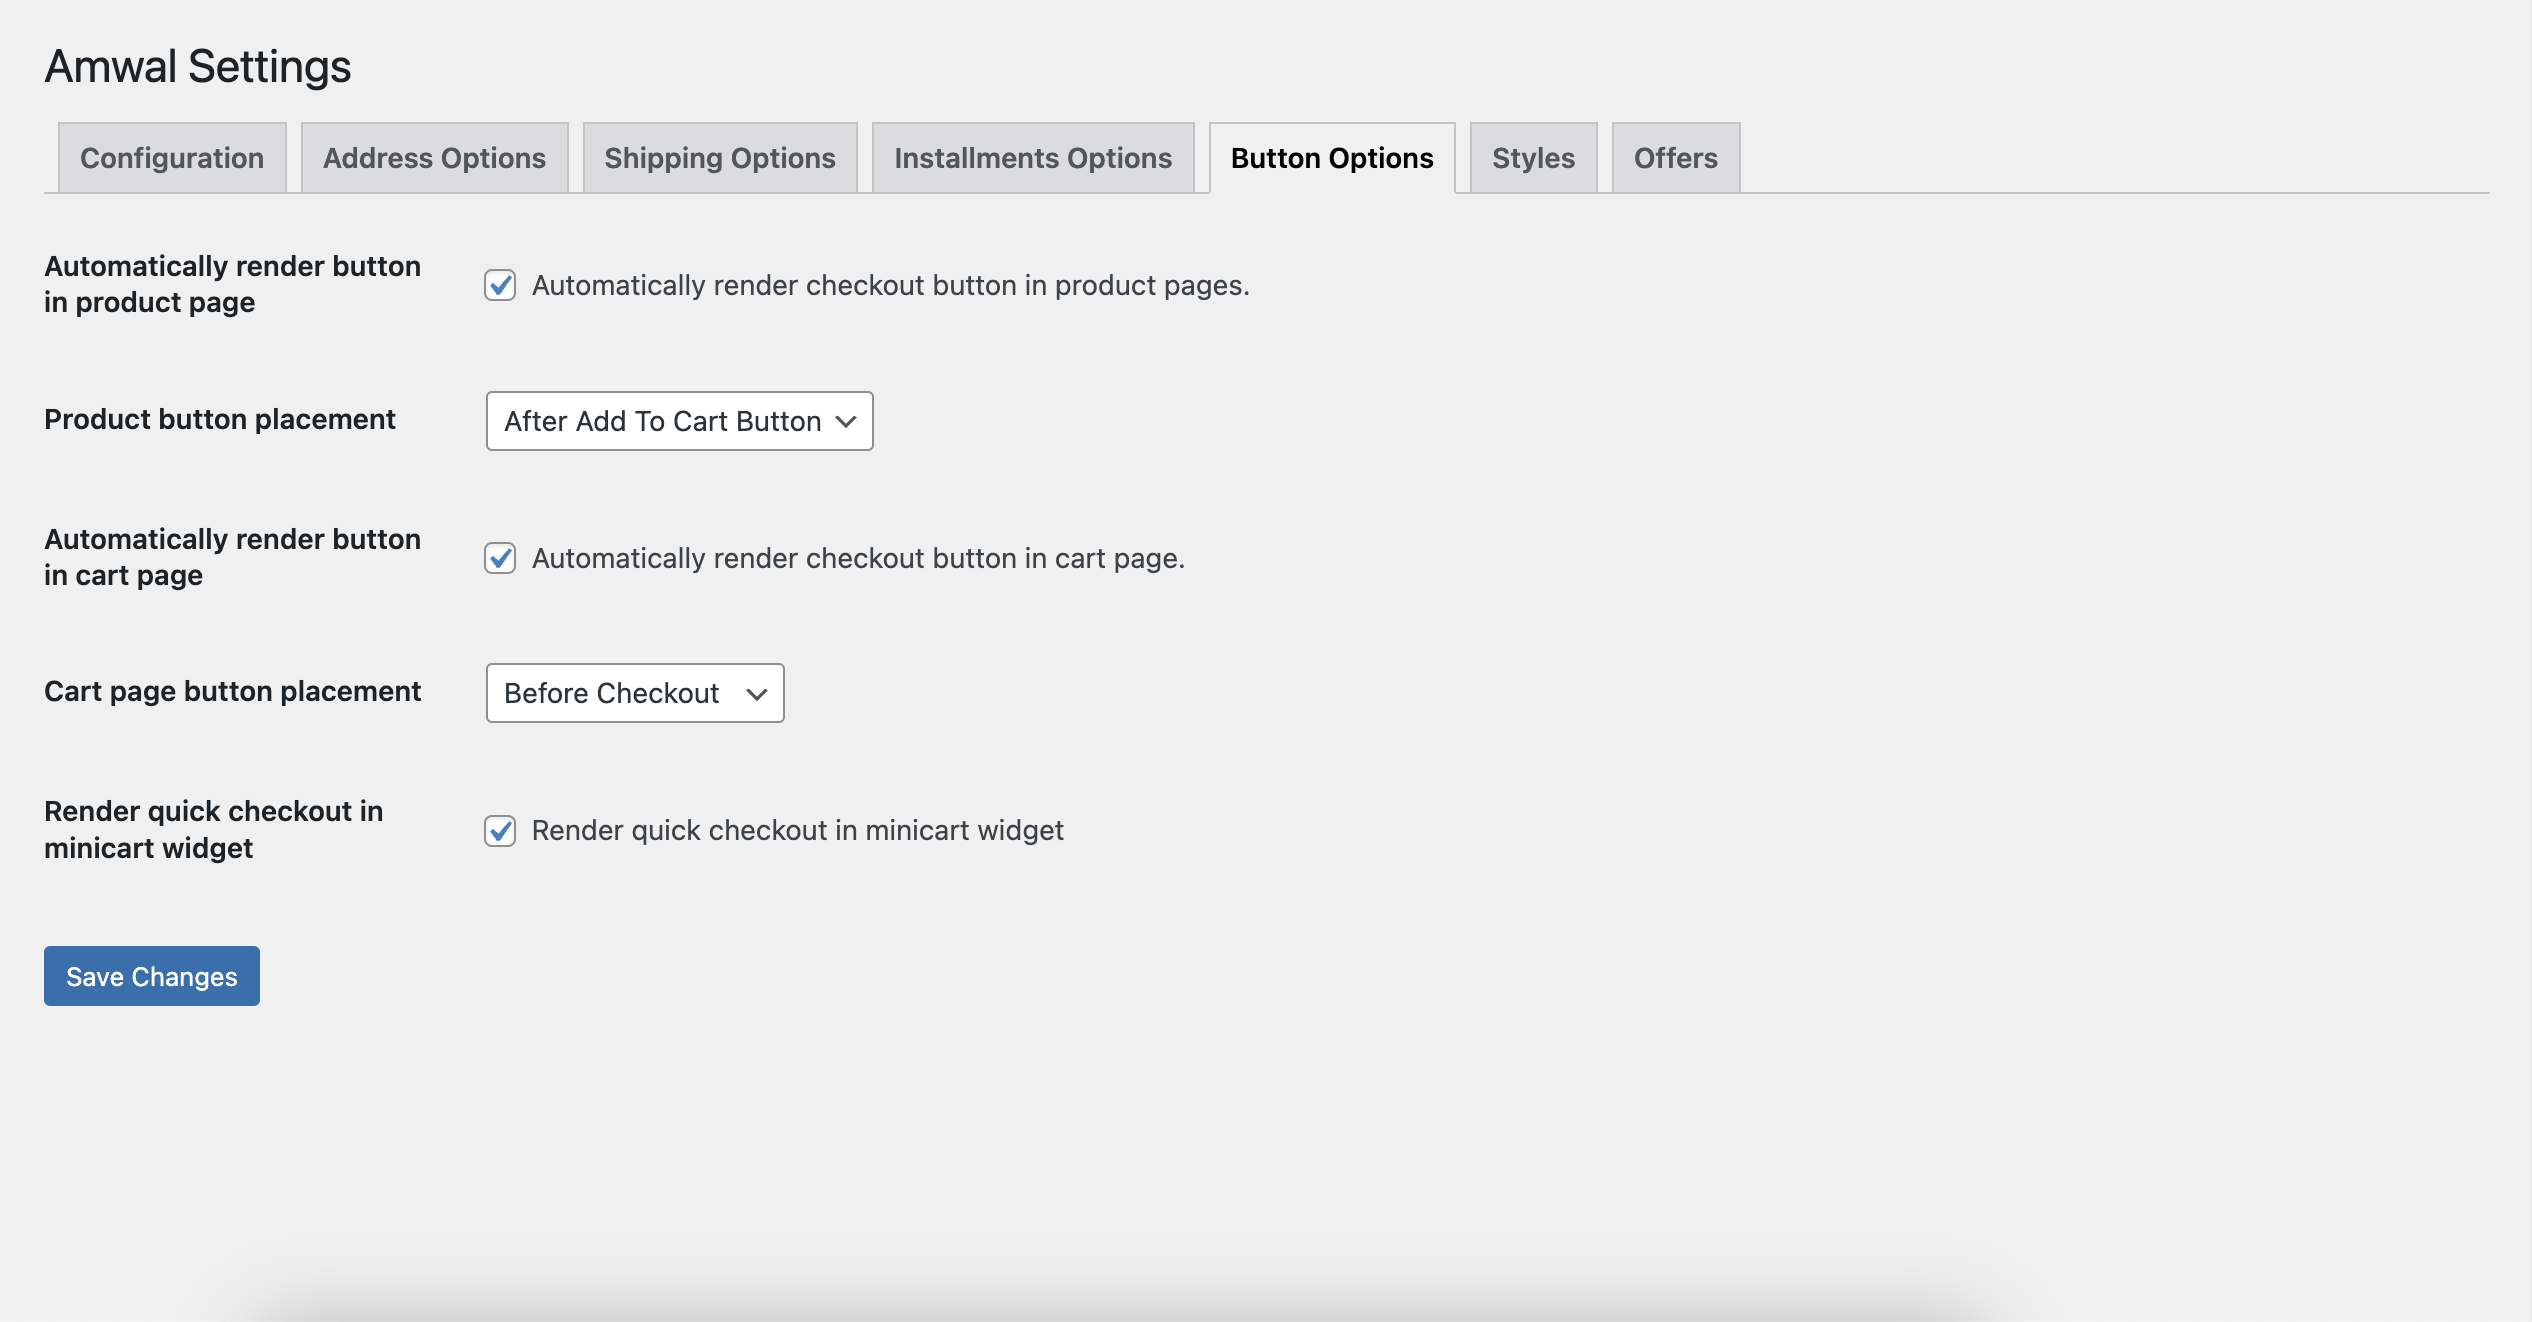Click 'Automatically render checkout button in product pages' label
The width and height of the screenshot is (2532, 1322).
(890, 285)
